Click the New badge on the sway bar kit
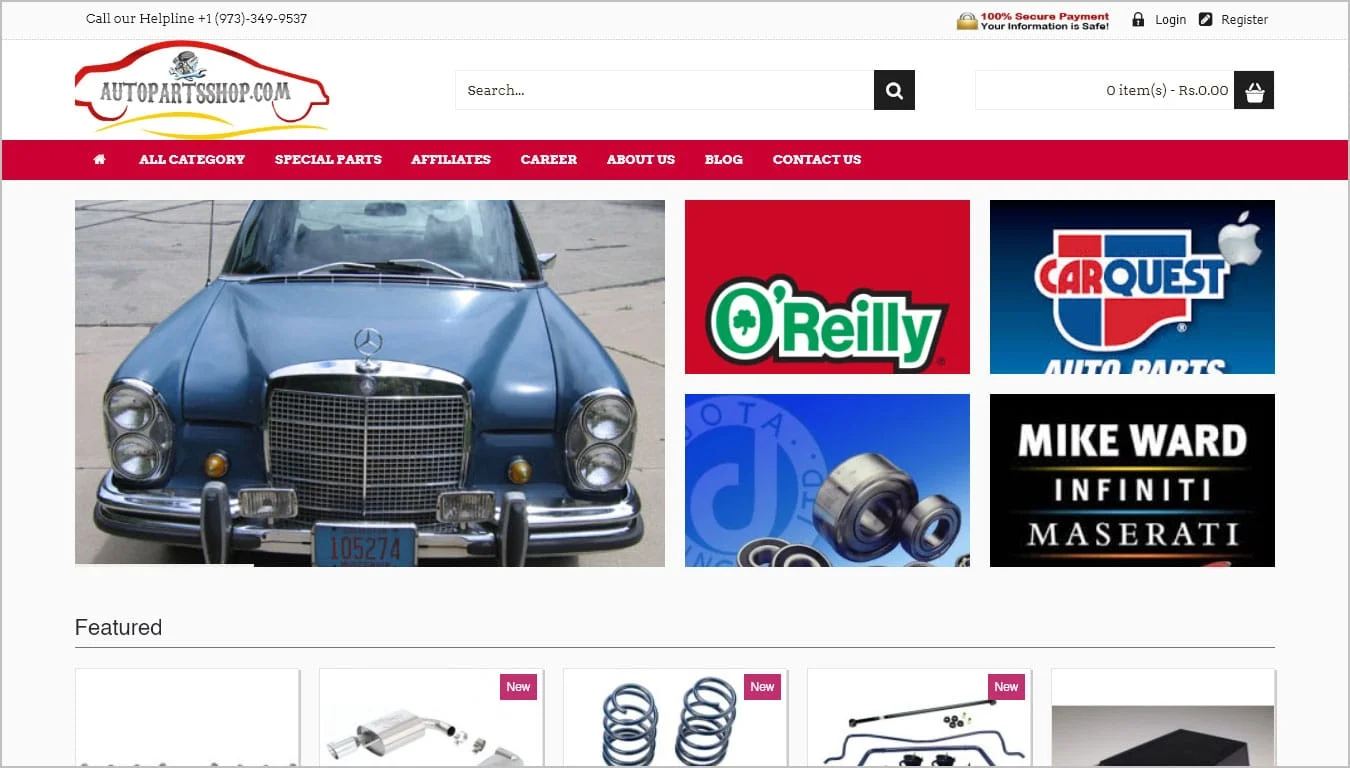 pos(1006,686)
